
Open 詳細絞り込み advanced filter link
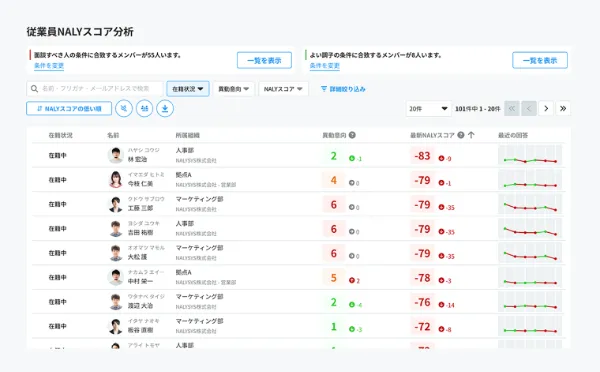pyautogui.click(x=343, y=89)
